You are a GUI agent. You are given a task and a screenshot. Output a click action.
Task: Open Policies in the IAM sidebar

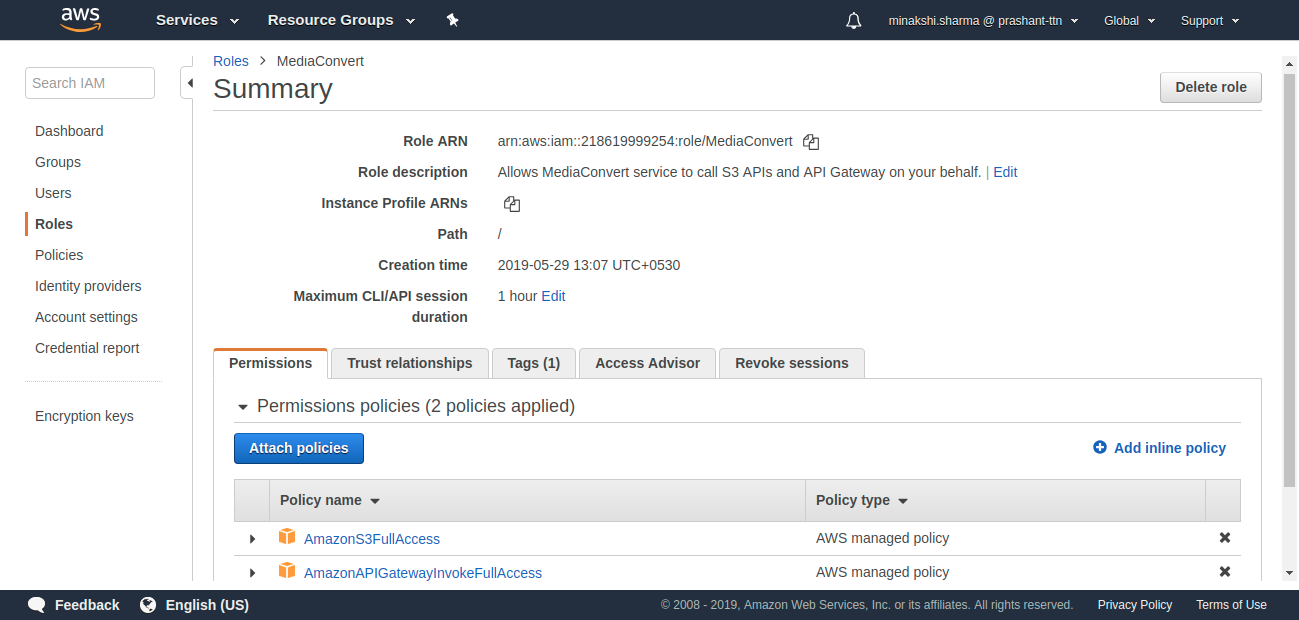59,255
